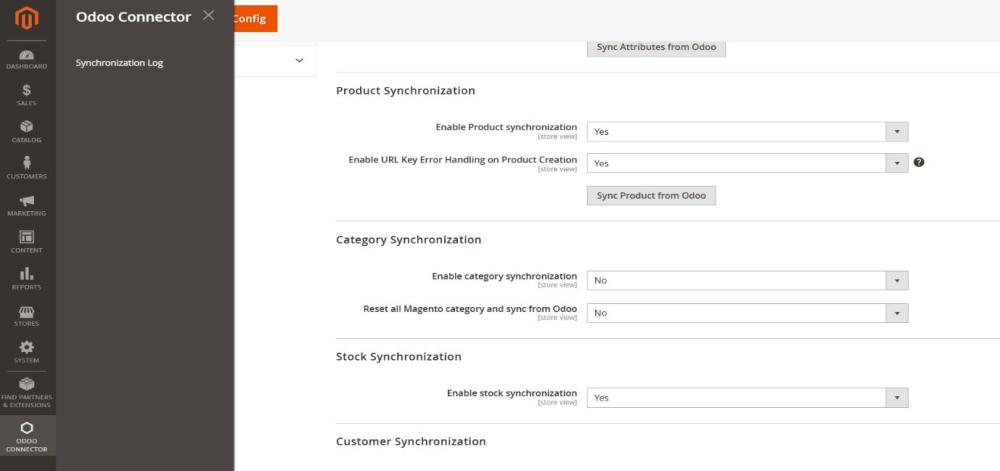Close the Odoo Connector flyout panel

pyautogui.click(x=209, y=15)
